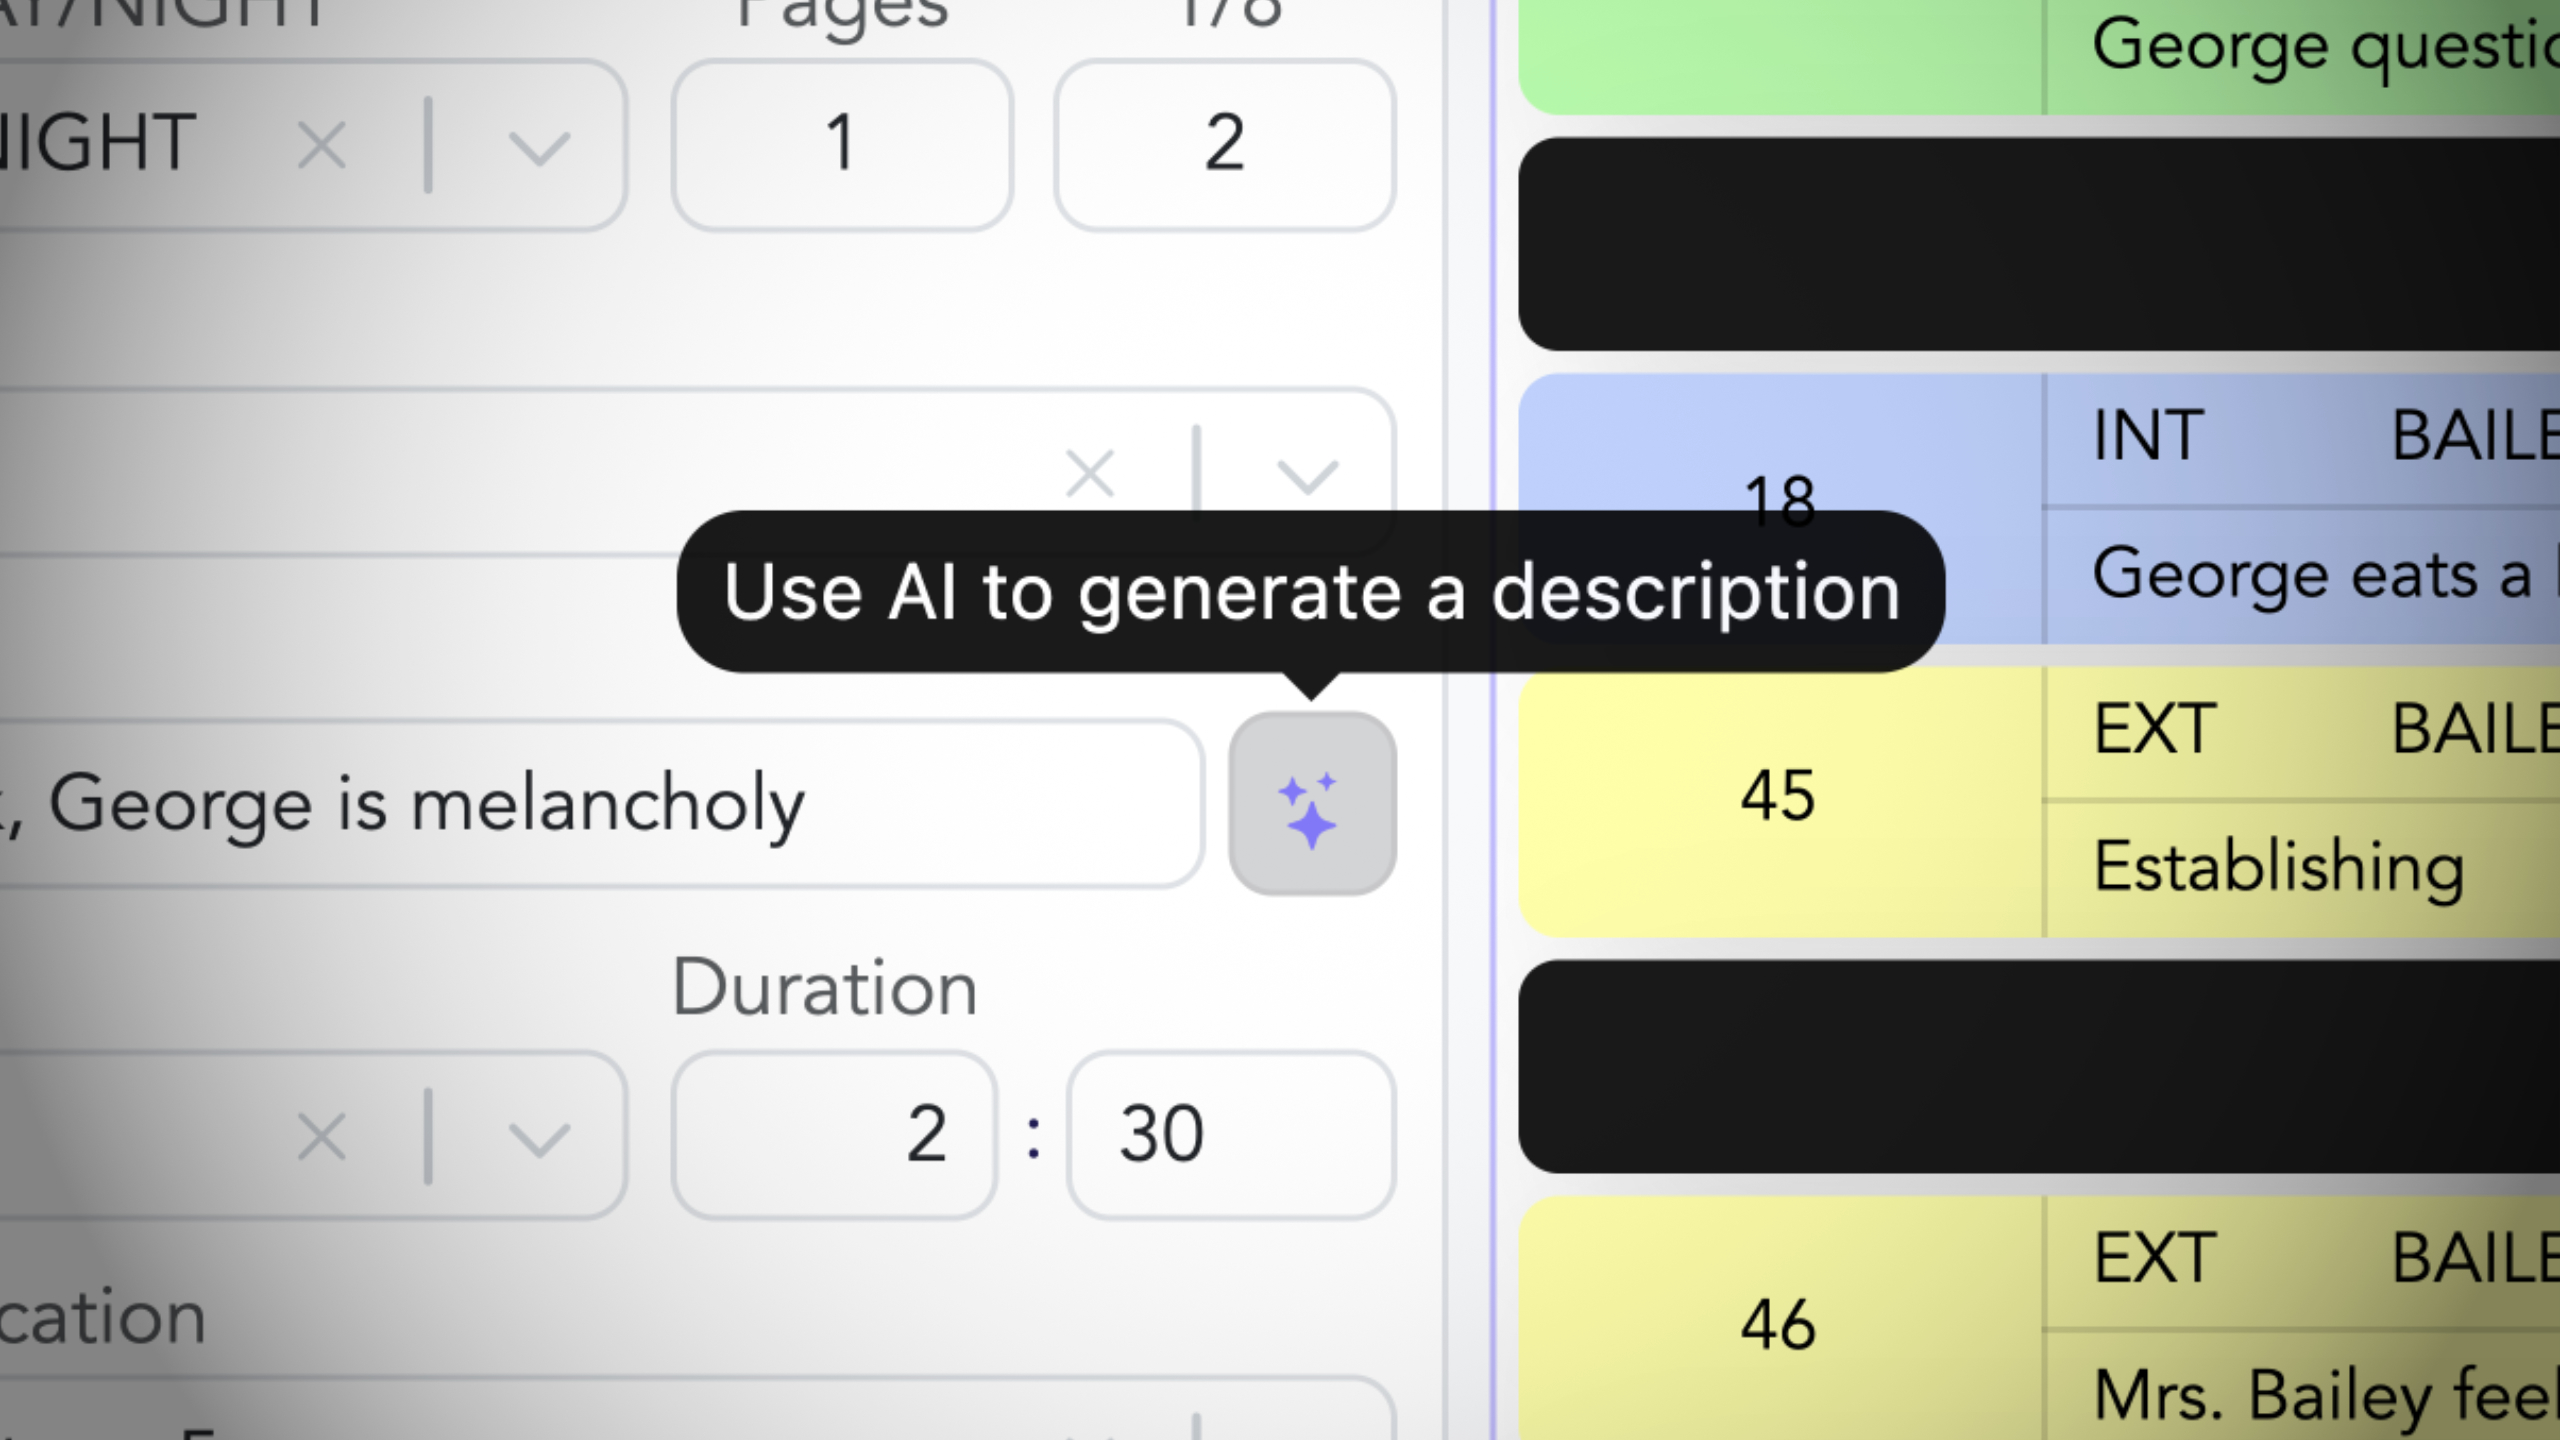
Task: Click the Mrs. Bailey description in scene 46
Action: click(2326, 1394)
